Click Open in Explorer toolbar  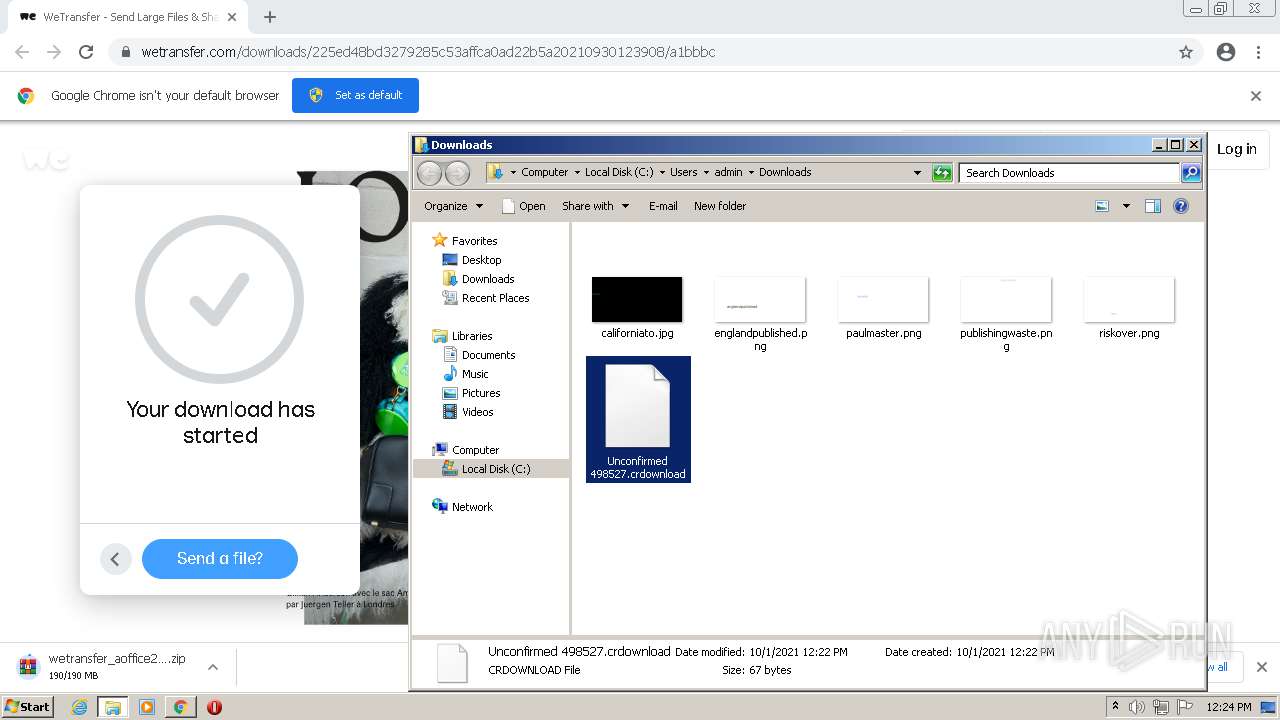pos(523,206)
